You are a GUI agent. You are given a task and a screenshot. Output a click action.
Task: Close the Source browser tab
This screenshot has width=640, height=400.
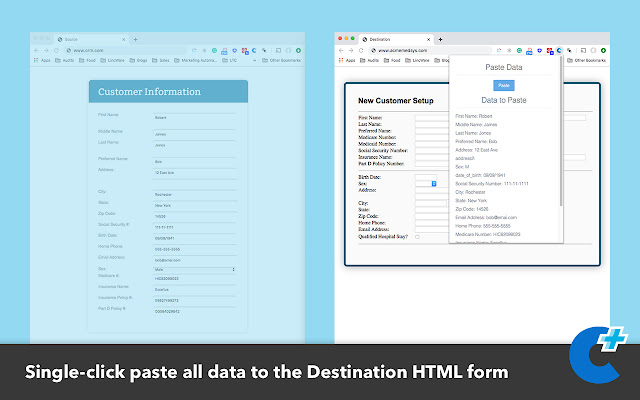[x=110, y=39]
